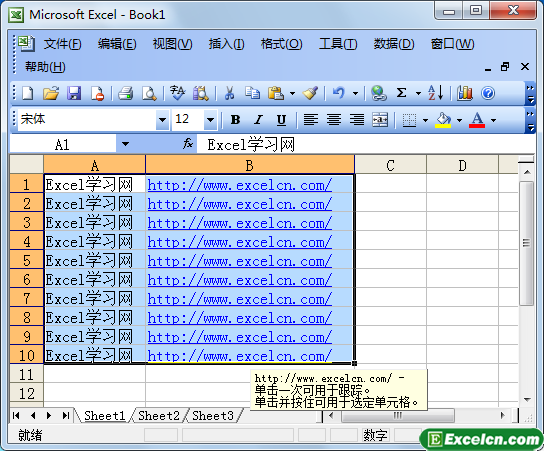
Task: Click the Name Box showing A1
Action: pyautogui.click(x=62, y=144)
